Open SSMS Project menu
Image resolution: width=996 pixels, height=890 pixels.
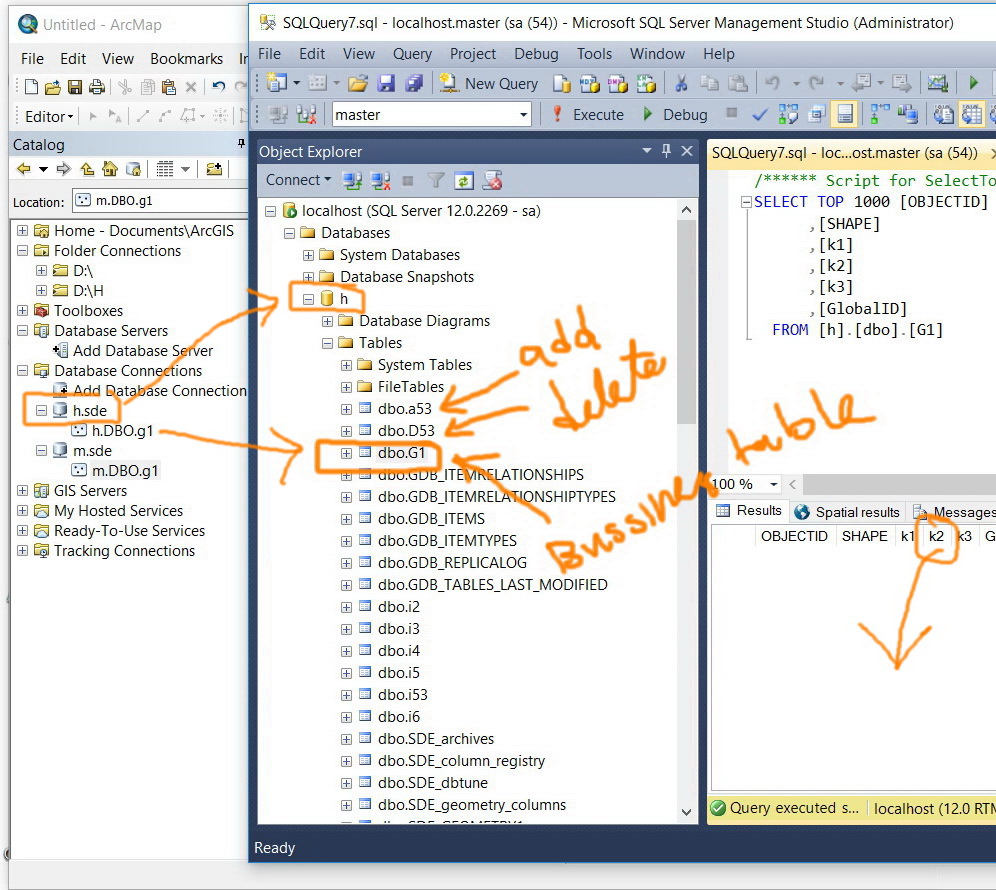pyautogui.click(x=473, y=54)
